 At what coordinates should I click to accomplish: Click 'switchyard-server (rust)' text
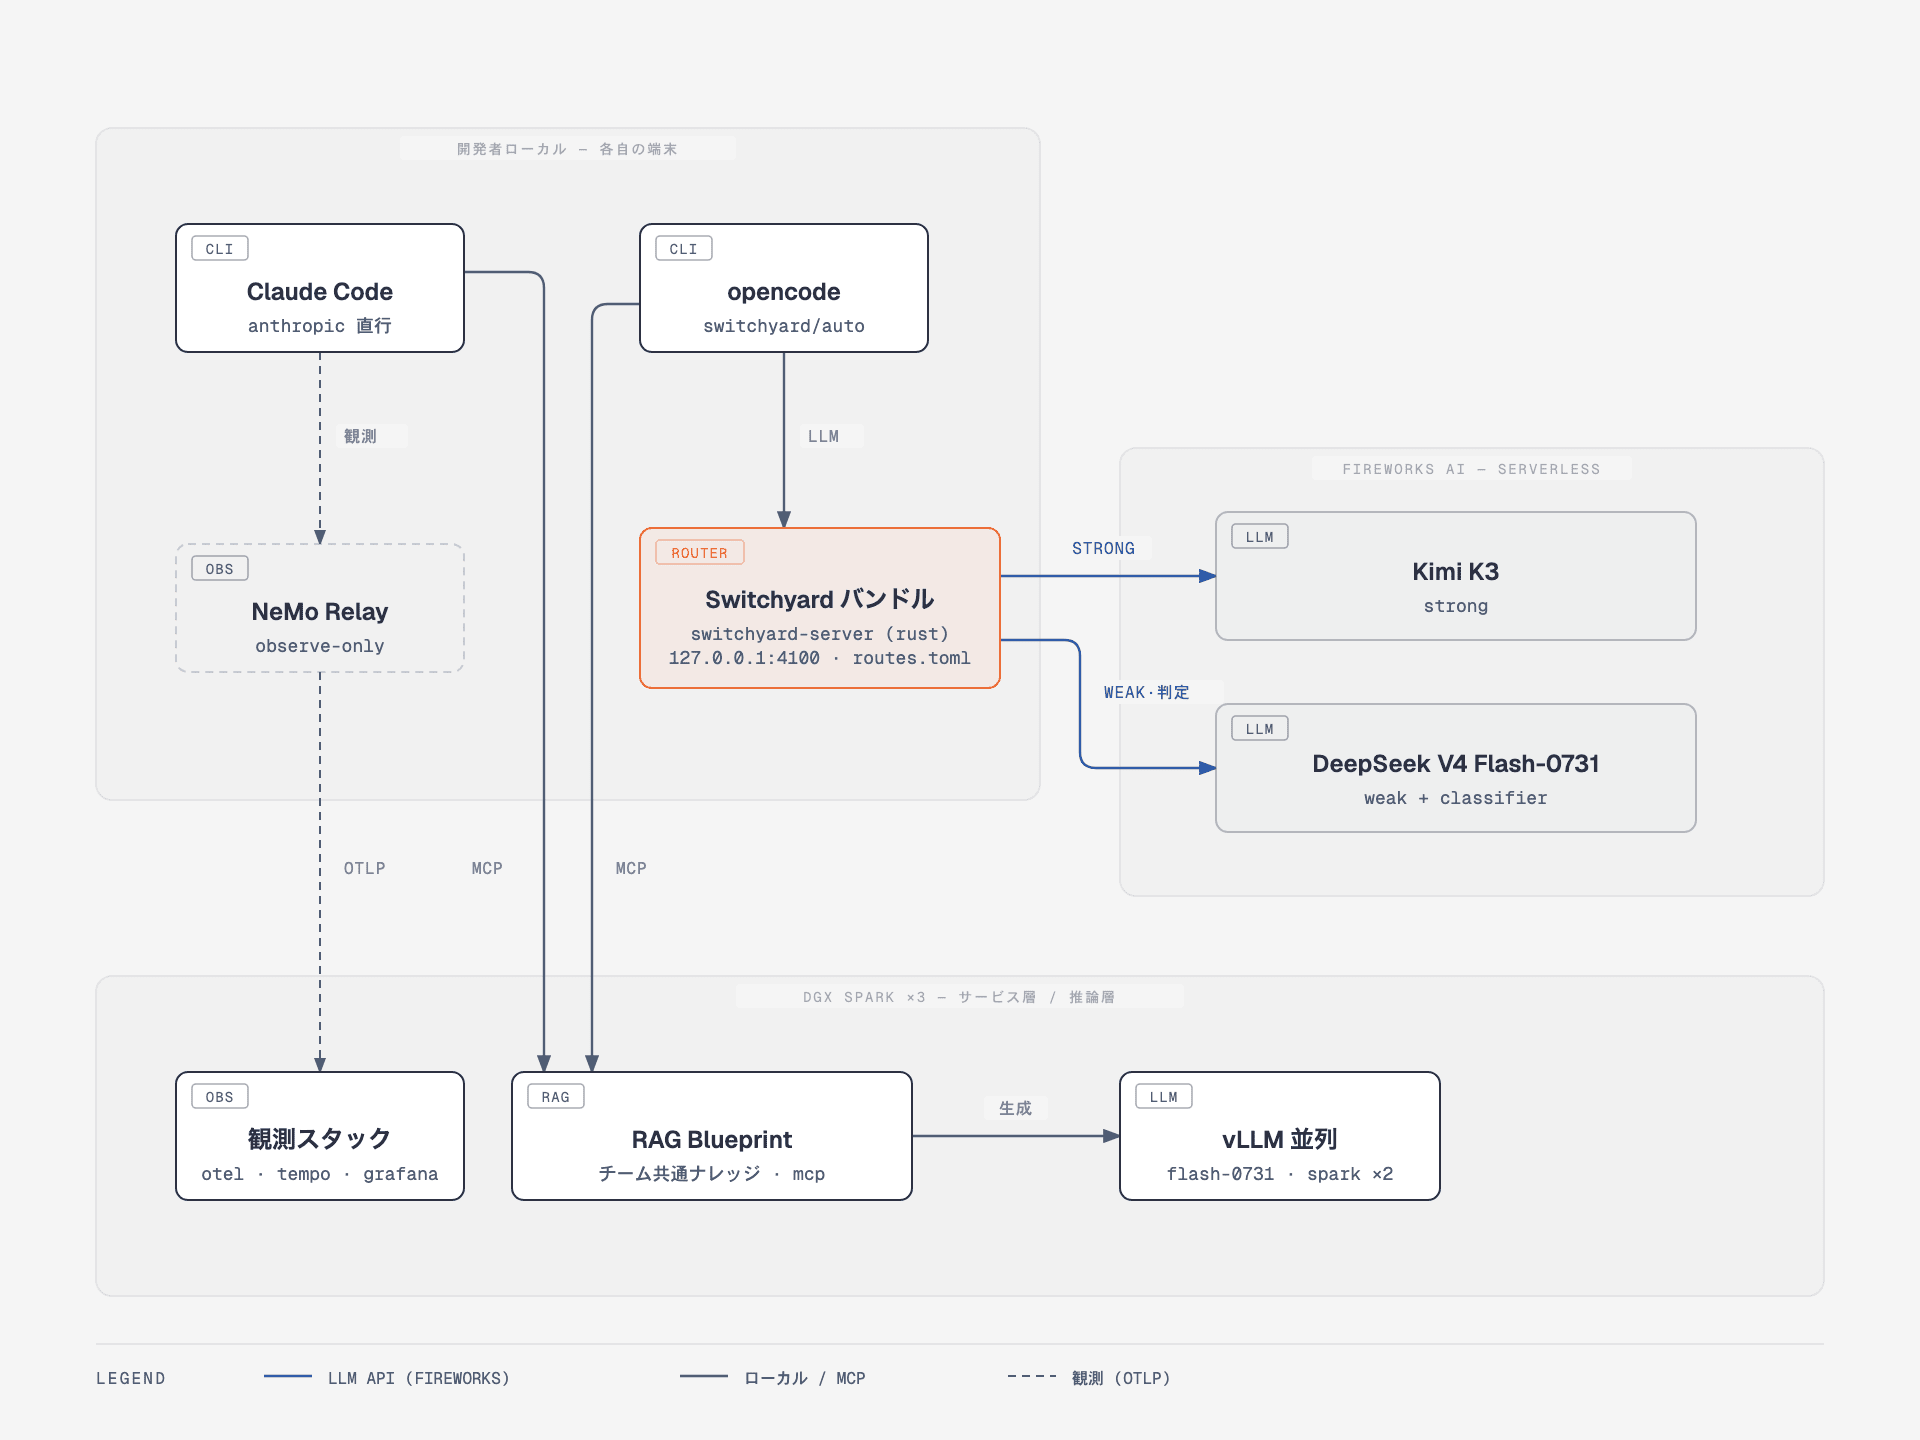click(820, 634)
